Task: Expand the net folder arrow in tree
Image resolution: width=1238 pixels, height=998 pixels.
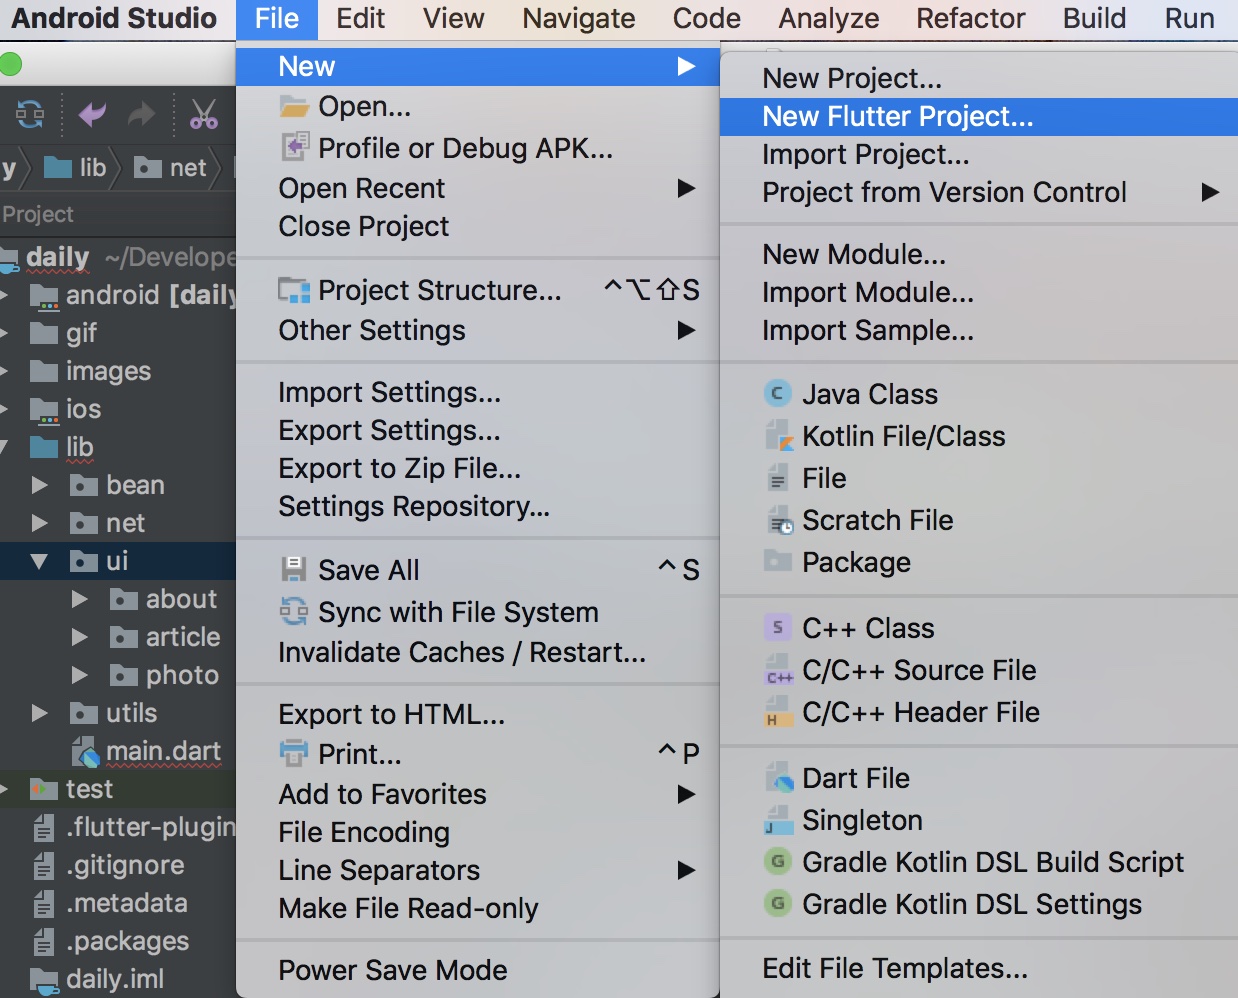Action: [x=40, y=523]
